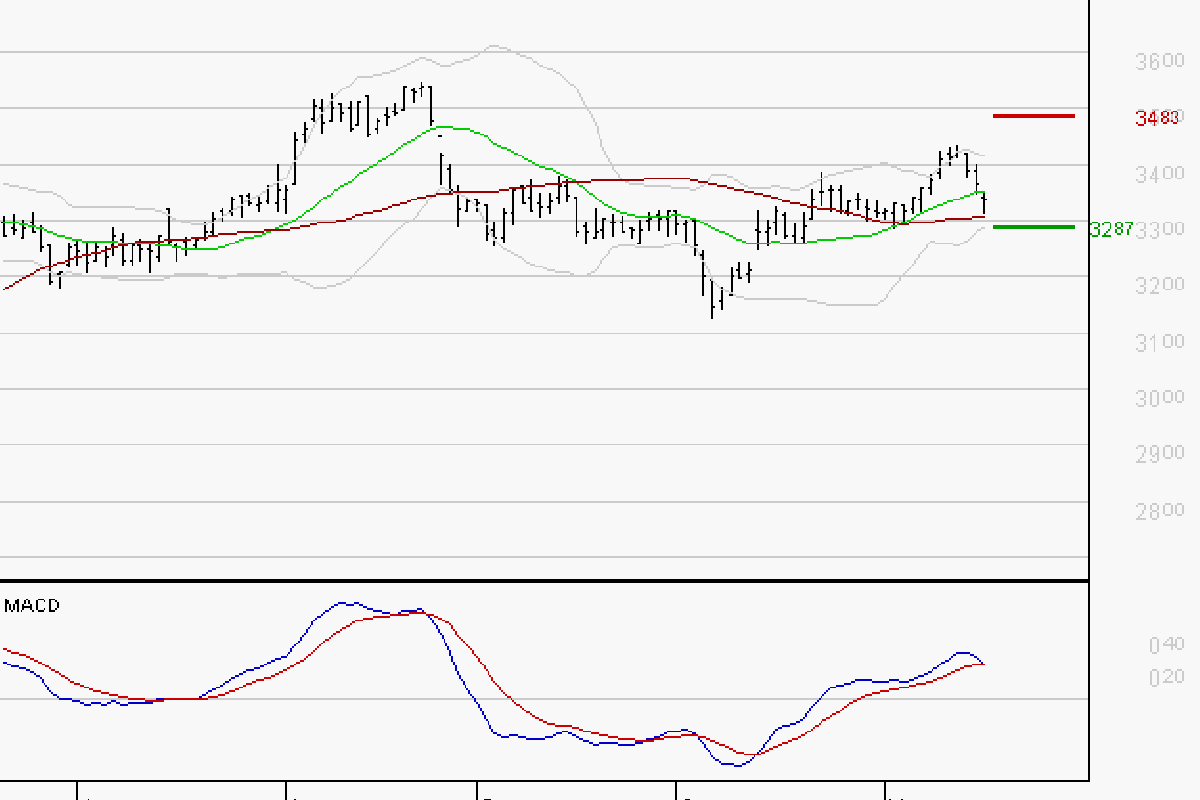Image resolution: width=1200 pixels, height=800 pixels.
Task: Click the 3200 price axis label
Action: click(1160, 287)
